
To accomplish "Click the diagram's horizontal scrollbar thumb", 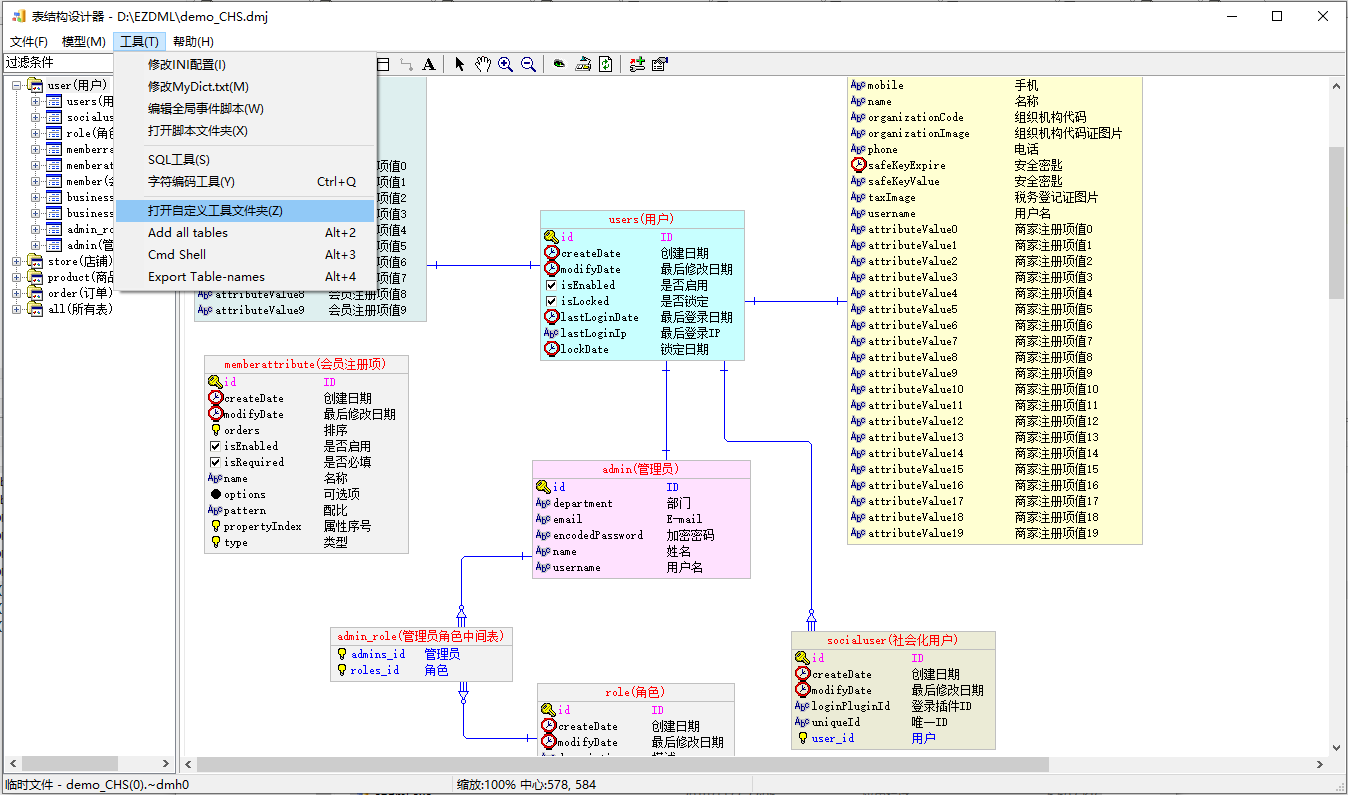I will 622,764.
